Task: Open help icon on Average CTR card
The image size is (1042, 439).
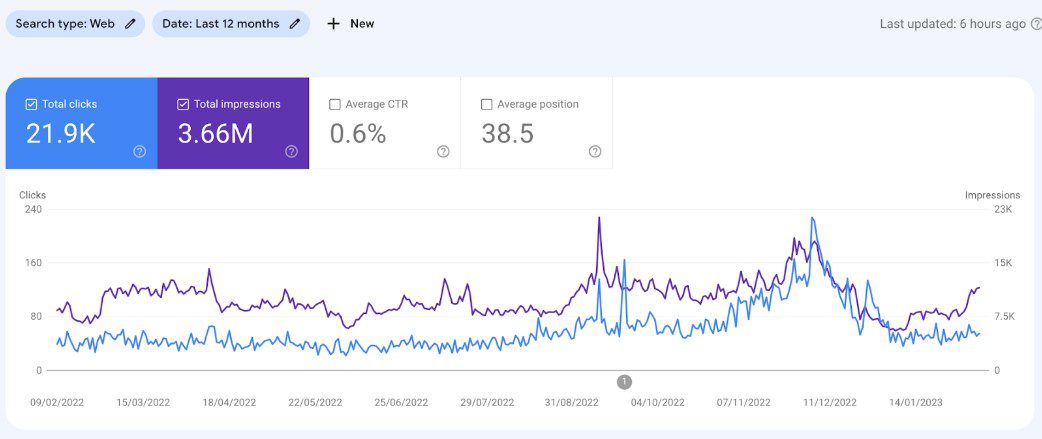Action: click(x=443, y=151)
